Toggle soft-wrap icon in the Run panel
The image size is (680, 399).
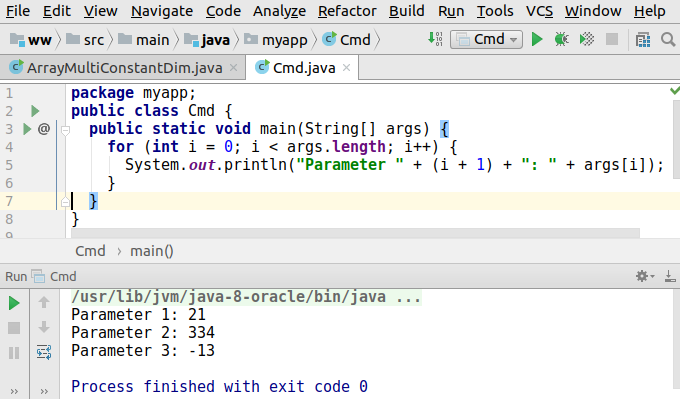(x=44, y=352)
